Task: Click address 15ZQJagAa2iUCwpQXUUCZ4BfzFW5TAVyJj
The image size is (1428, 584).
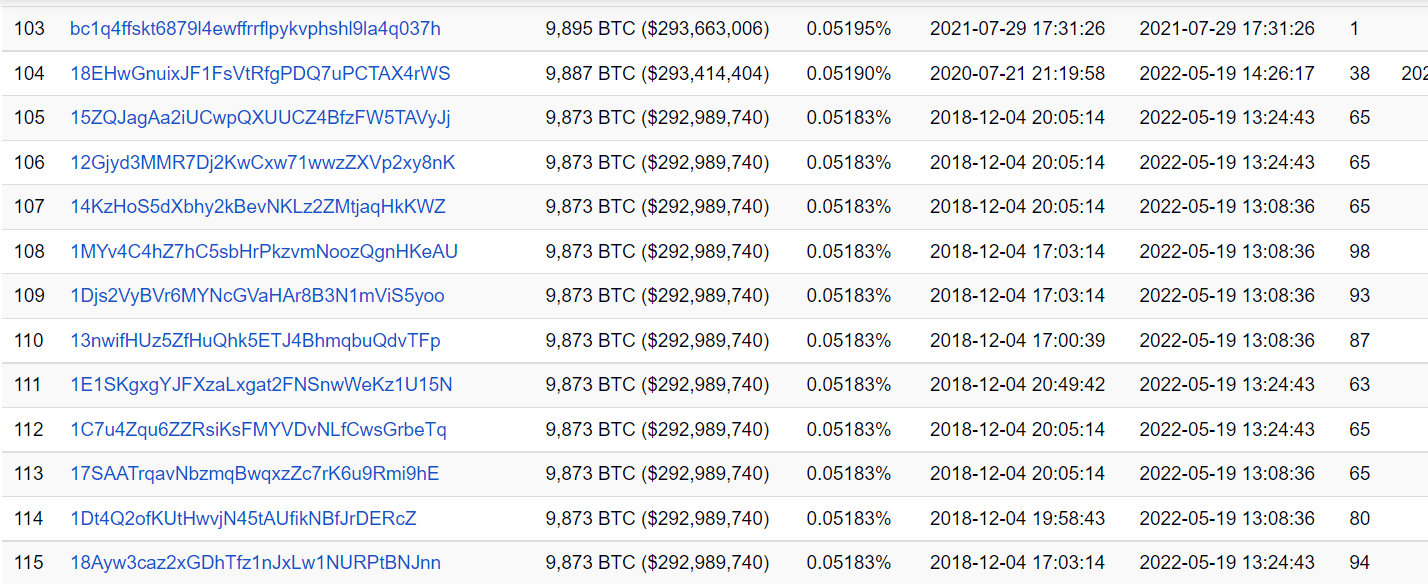Action: (260, 118)
